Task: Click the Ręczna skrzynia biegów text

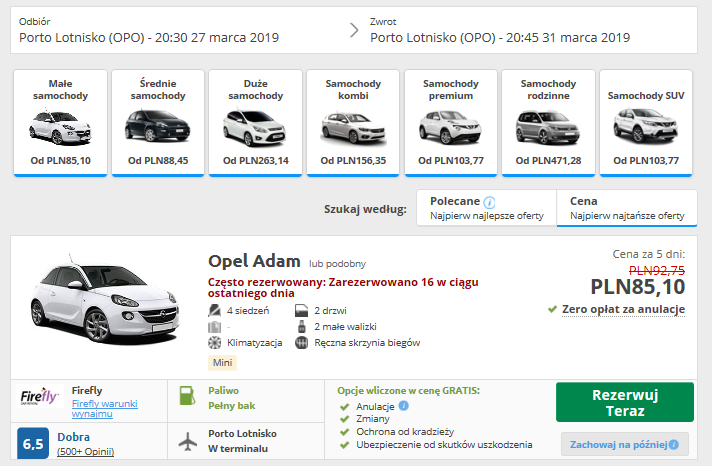Action: (x=367, y=342)
